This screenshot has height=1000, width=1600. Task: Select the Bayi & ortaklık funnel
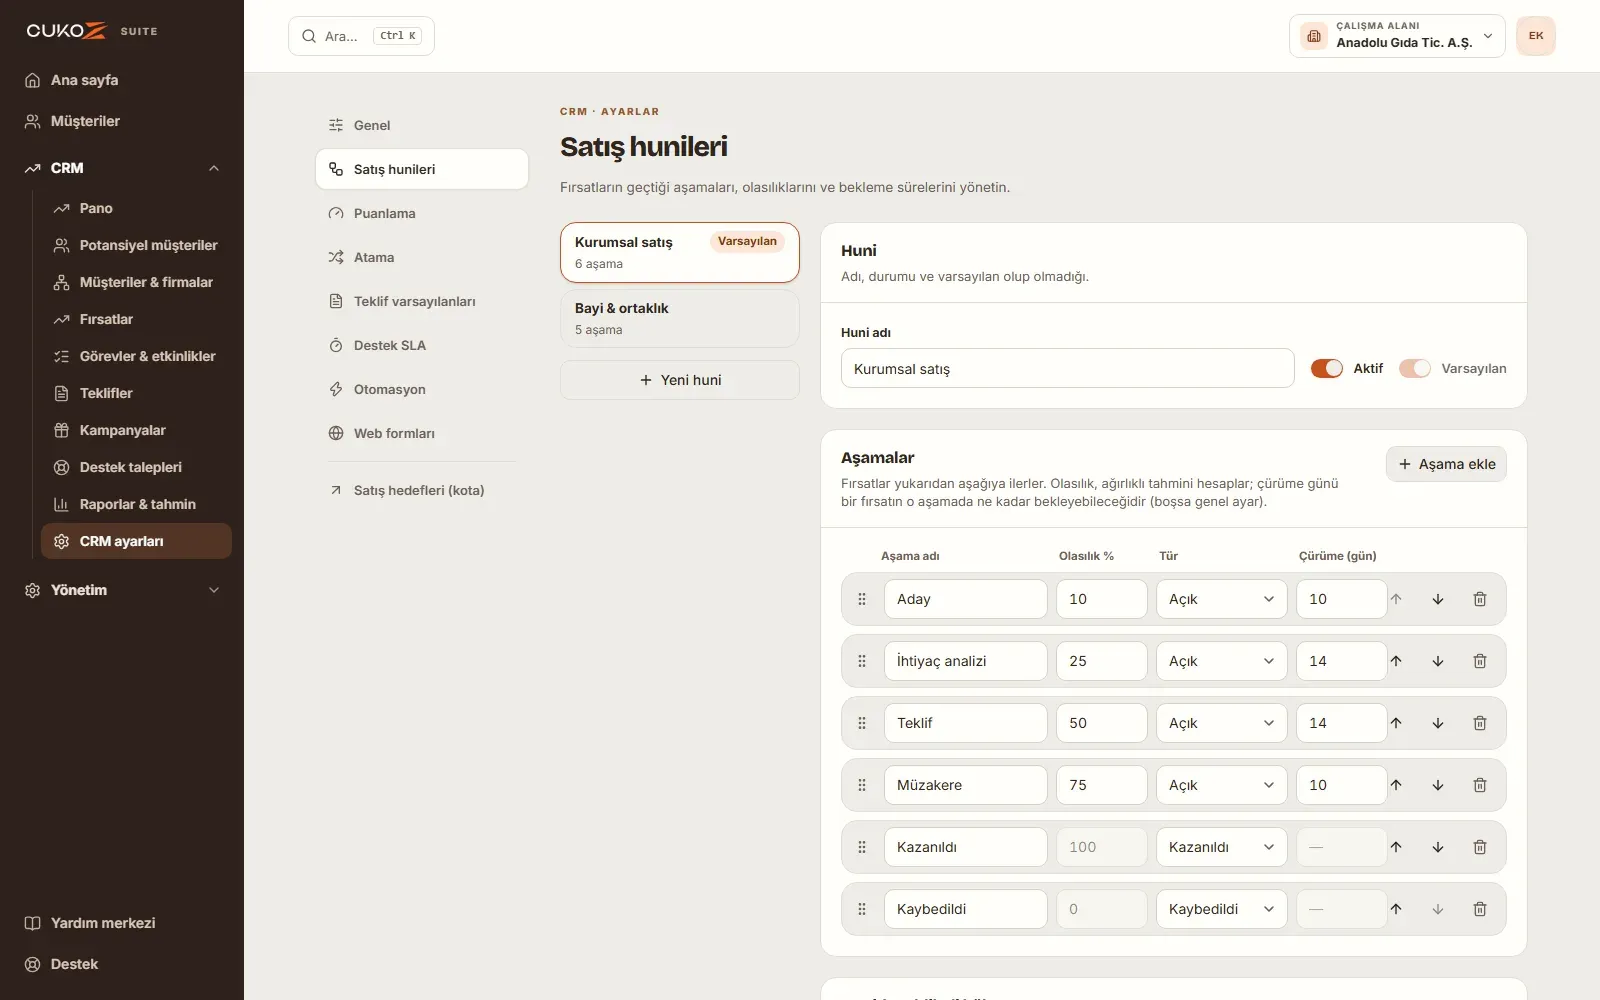click(x=680, y=318)
